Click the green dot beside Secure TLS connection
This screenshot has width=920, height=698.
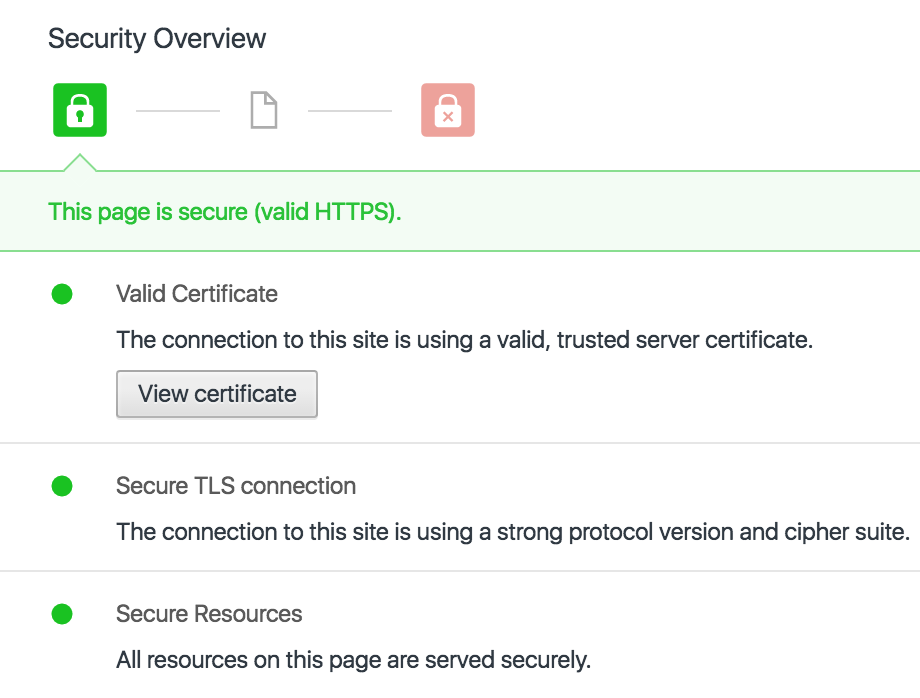pyautogui.click(x=62, y=486)
